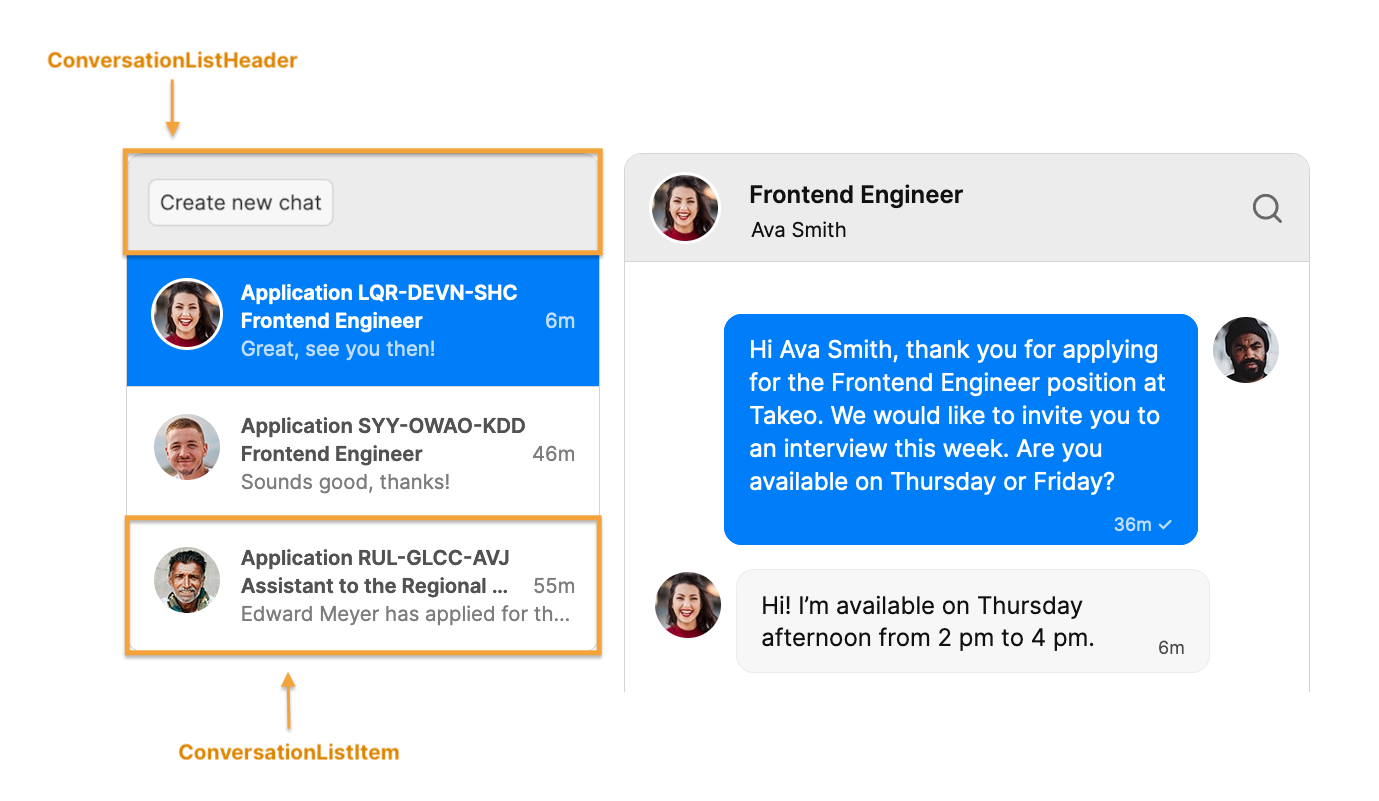The height and width of the screenshot is (801, 1379).
Task: Click the Frontend Engineer chat header title
Action: coord(855,194)
